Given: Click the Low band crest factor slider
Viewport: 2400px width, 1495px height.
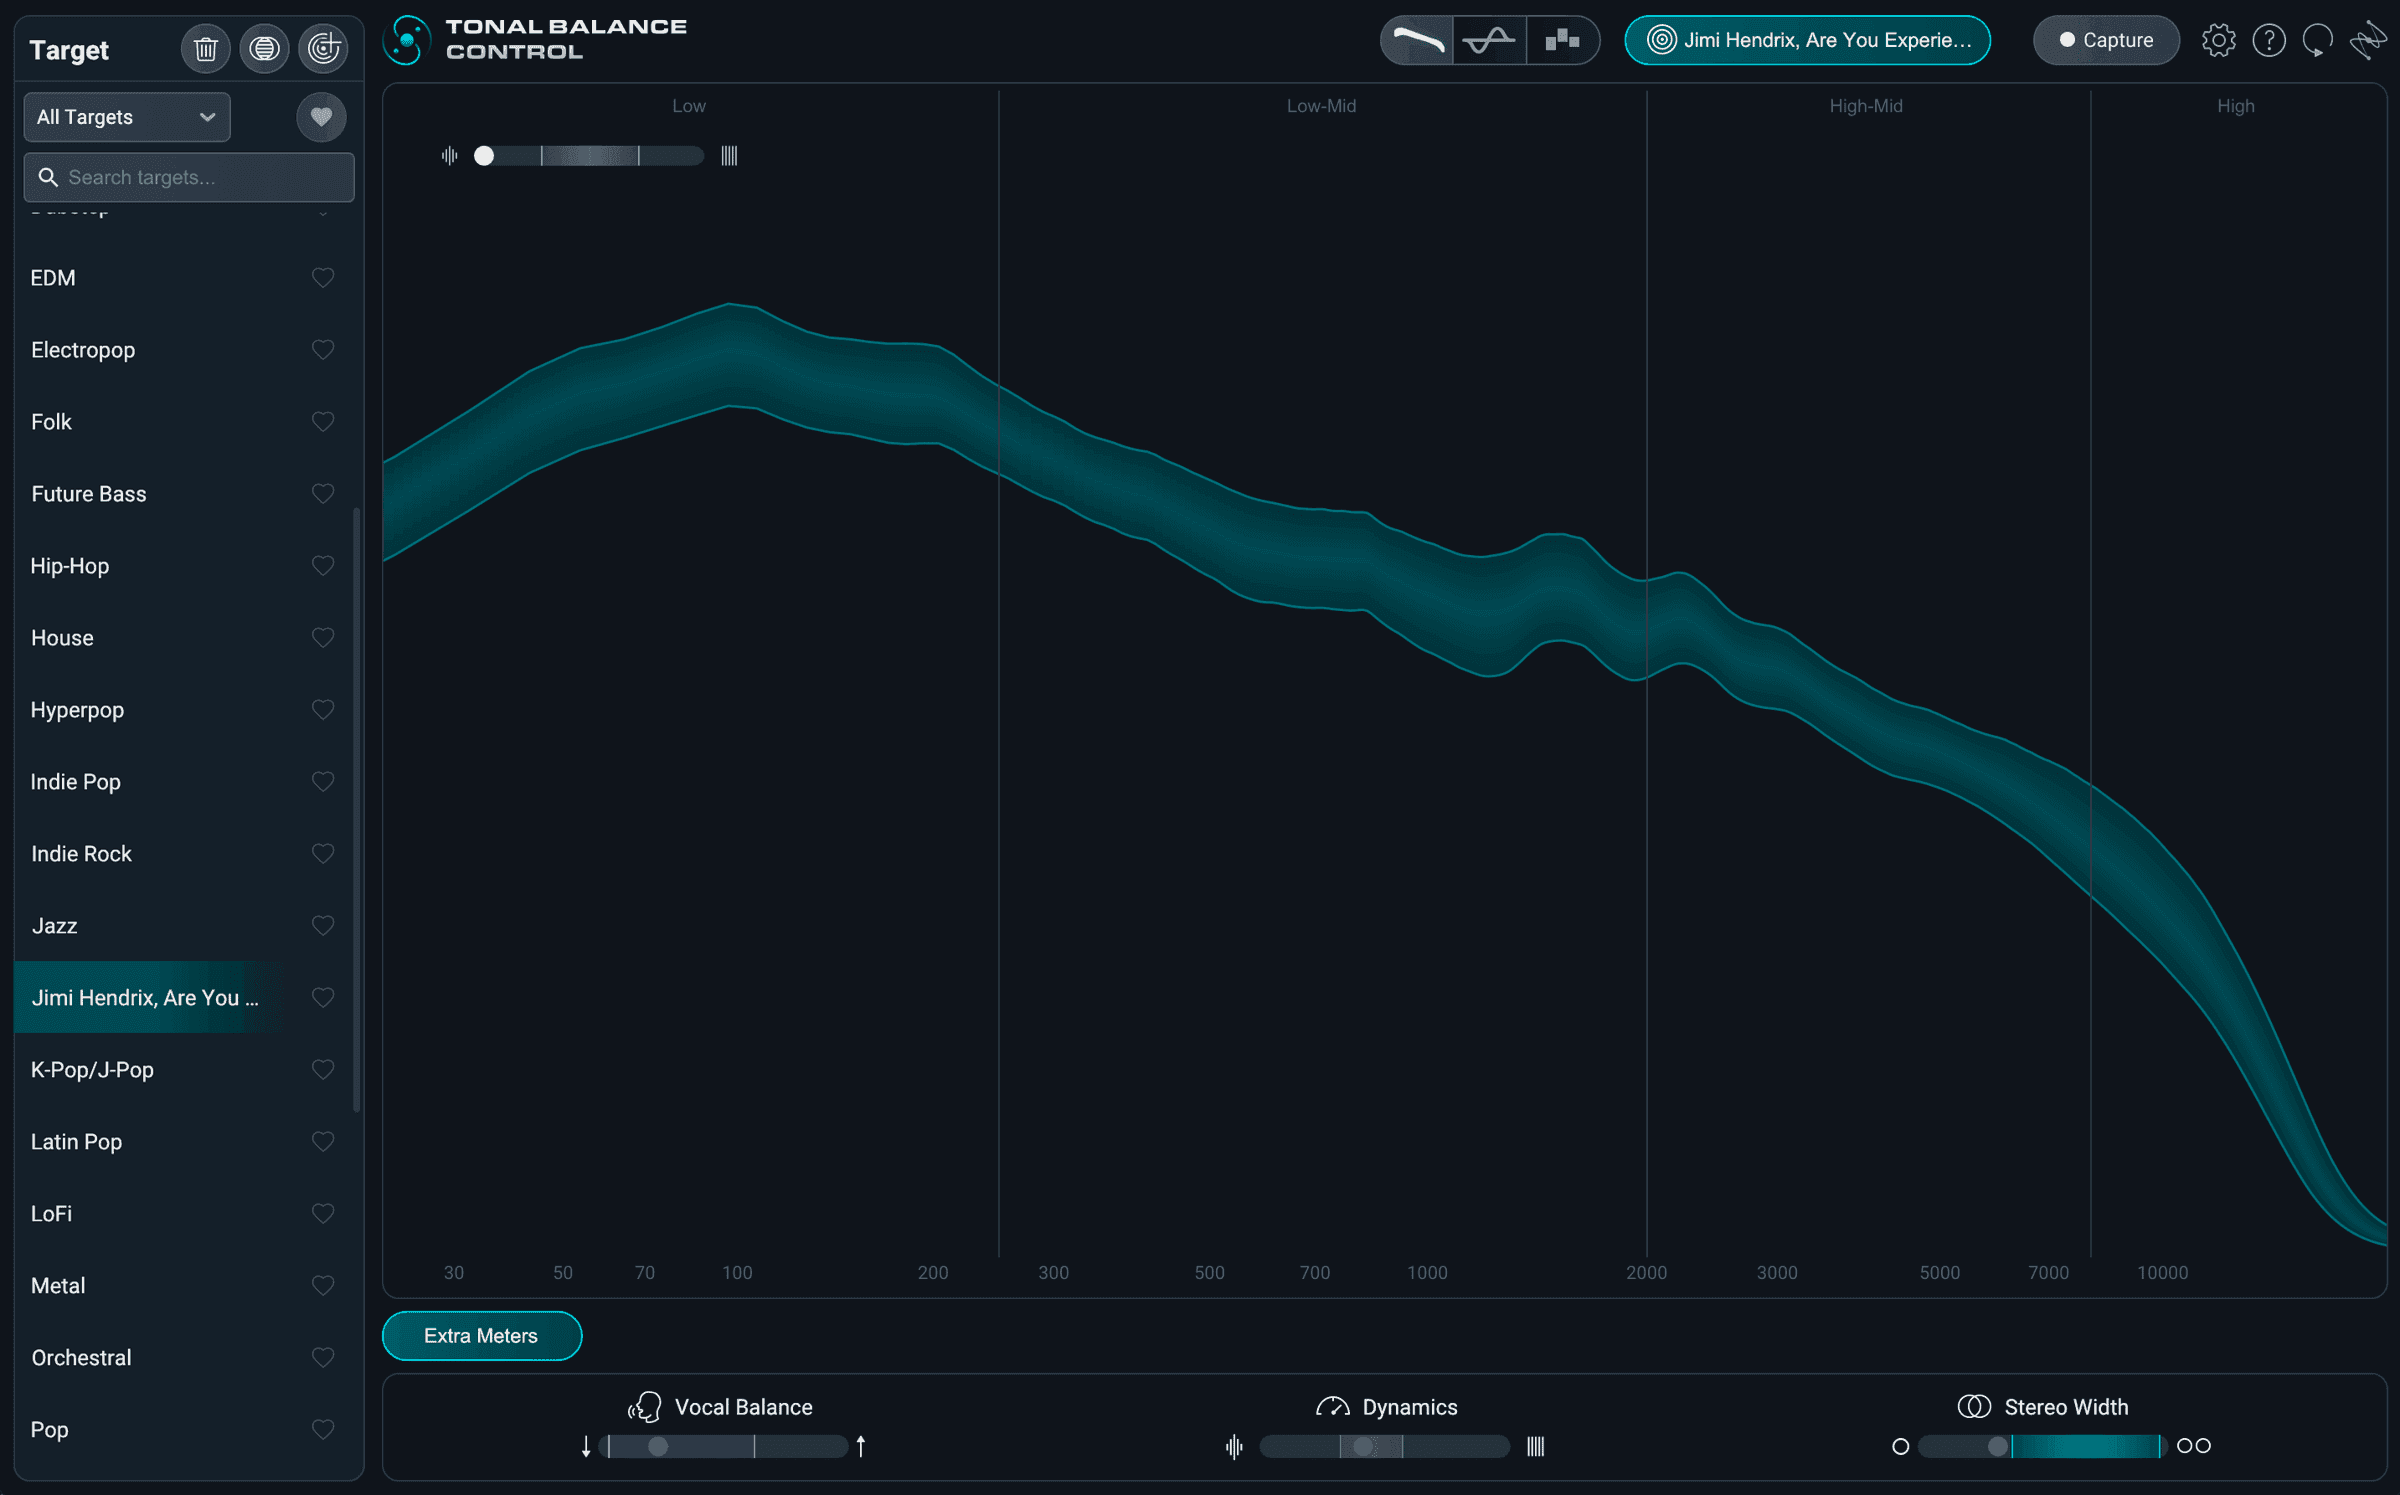Looking at the screenshot, I should (x=588, y=155).
